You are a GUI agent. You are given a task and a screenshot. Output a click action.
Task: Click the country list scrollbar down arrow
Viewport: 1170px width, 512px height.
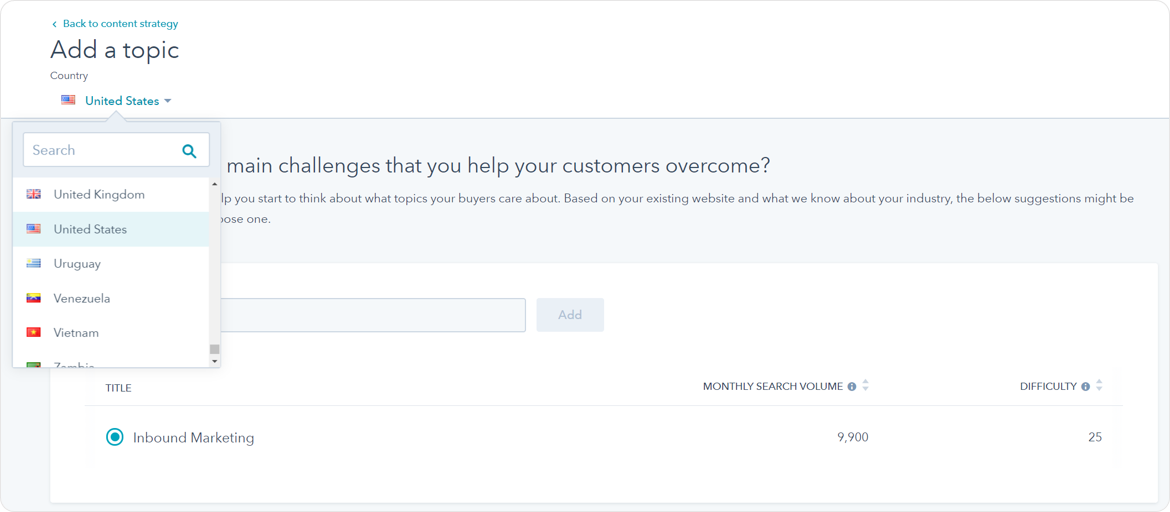(x=215, y=361)
